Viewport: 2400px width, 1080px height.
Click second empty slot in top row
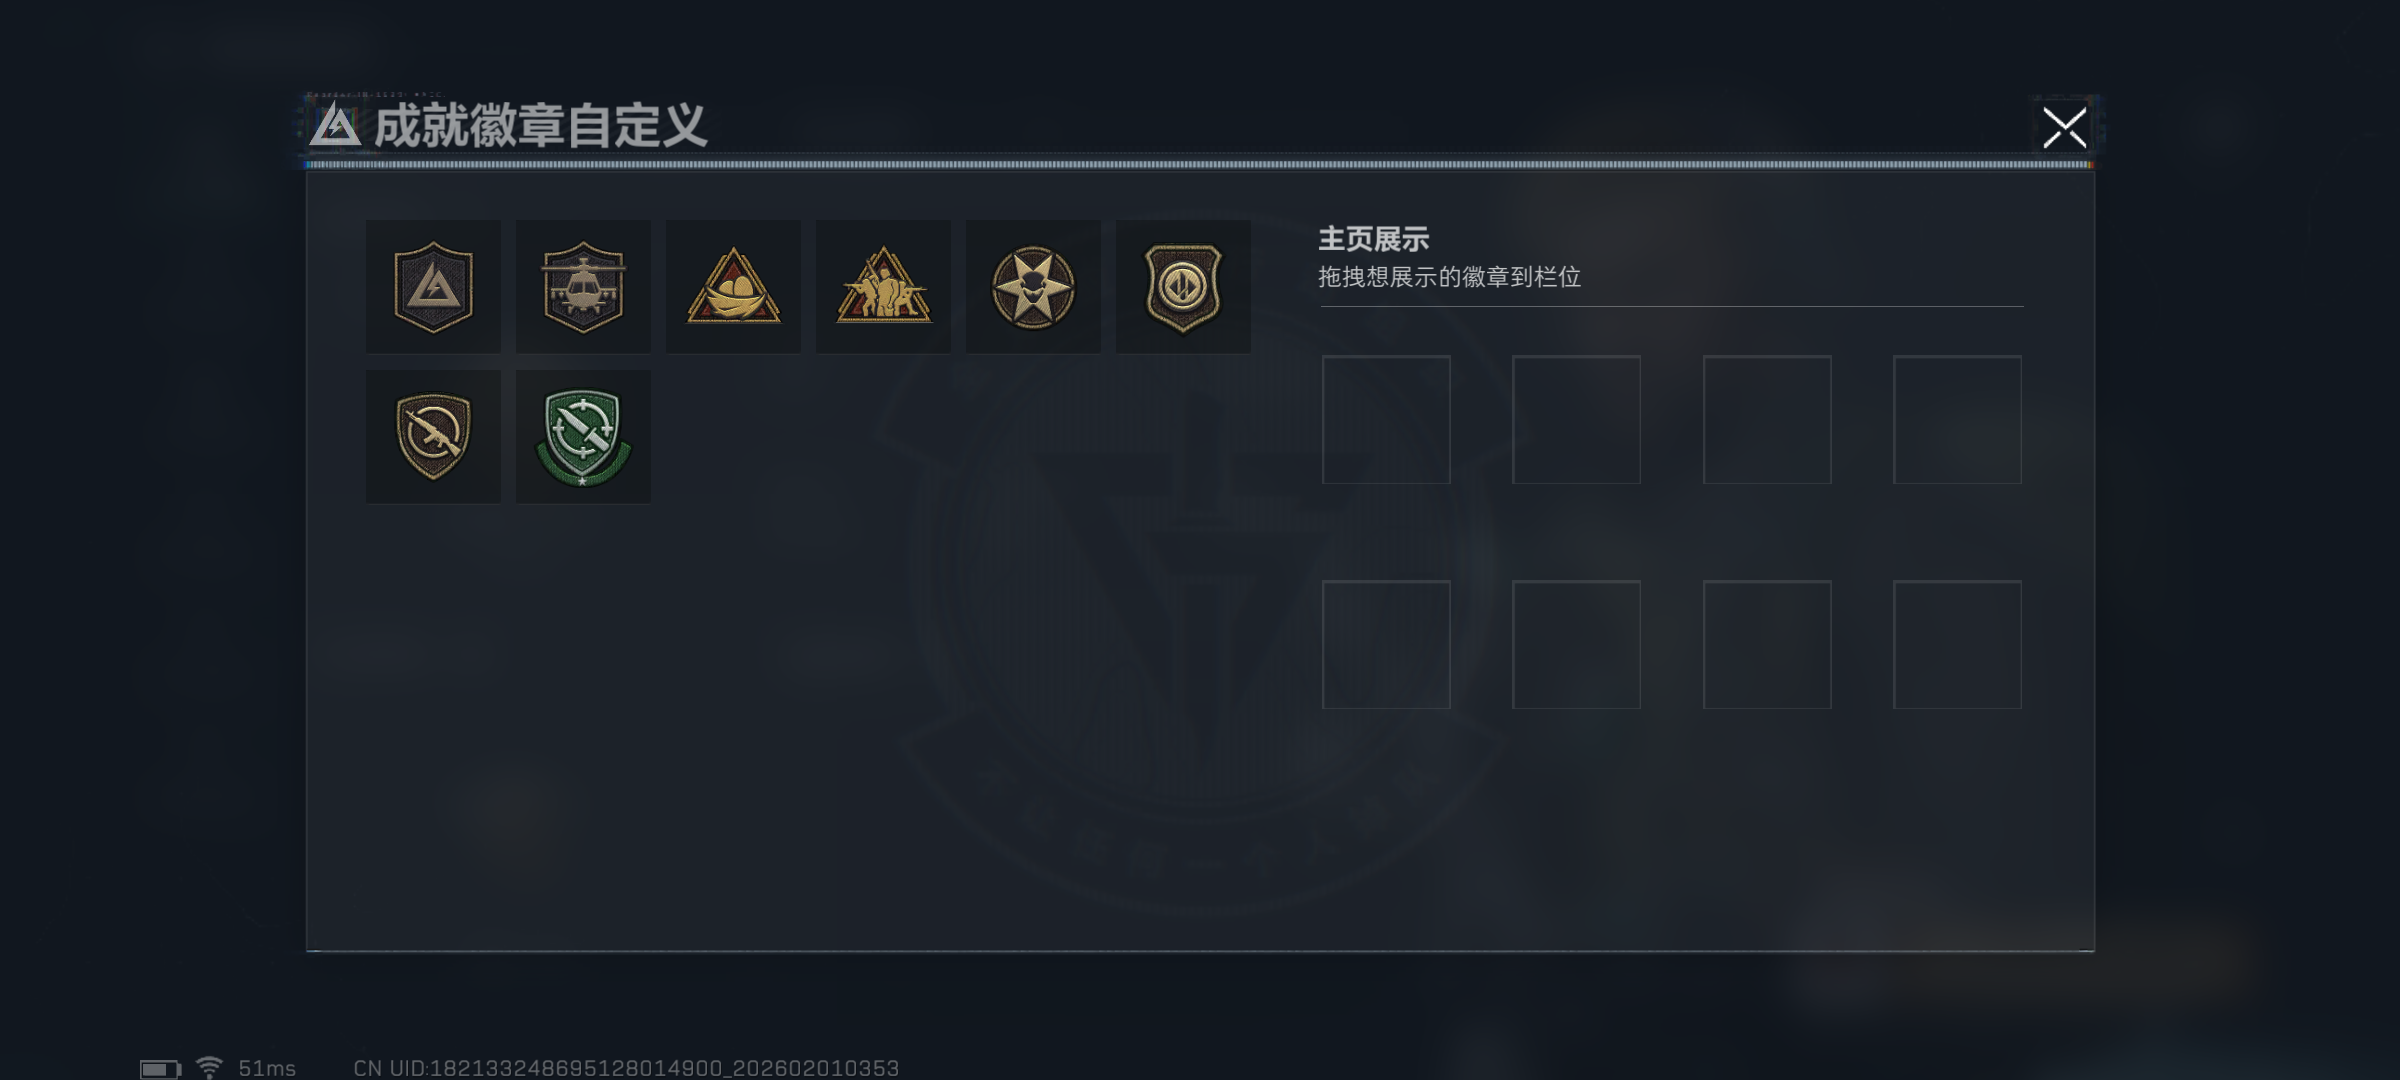coord(1576,420)
